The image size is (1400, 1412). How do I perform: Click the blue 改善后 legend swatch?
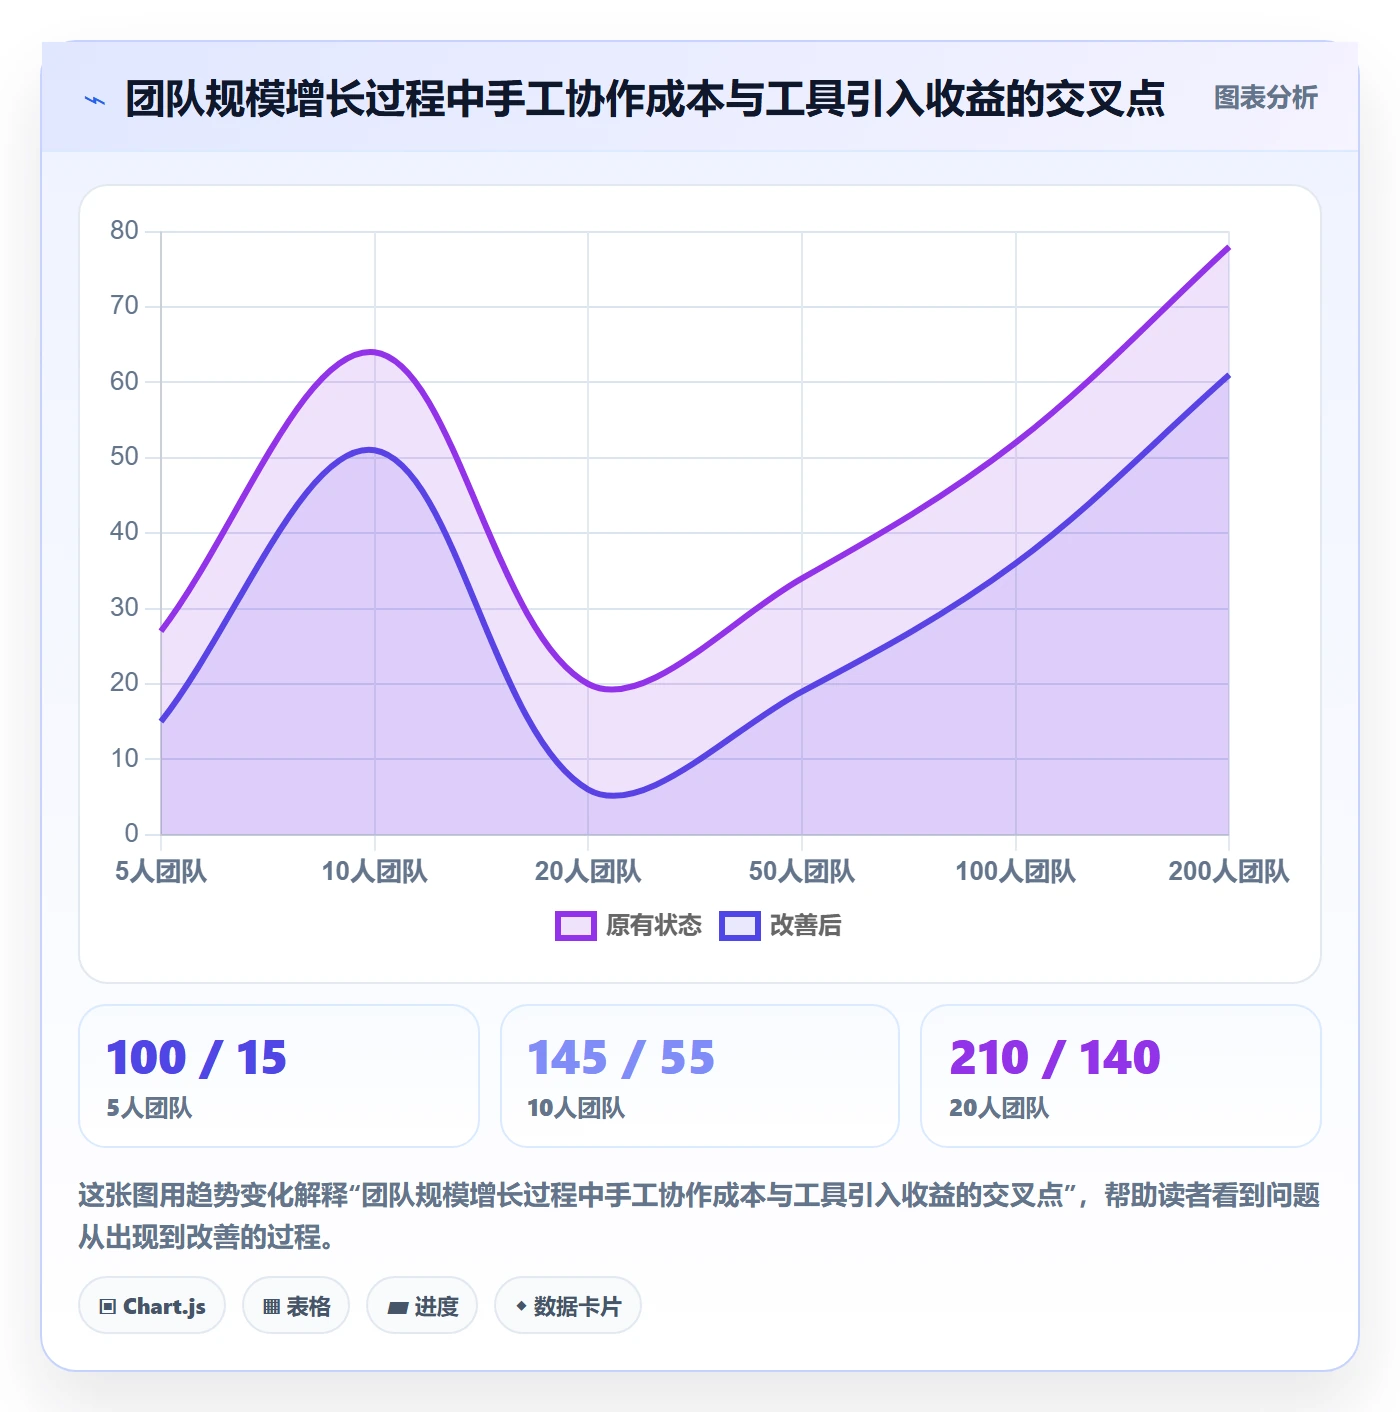(740, 926)
